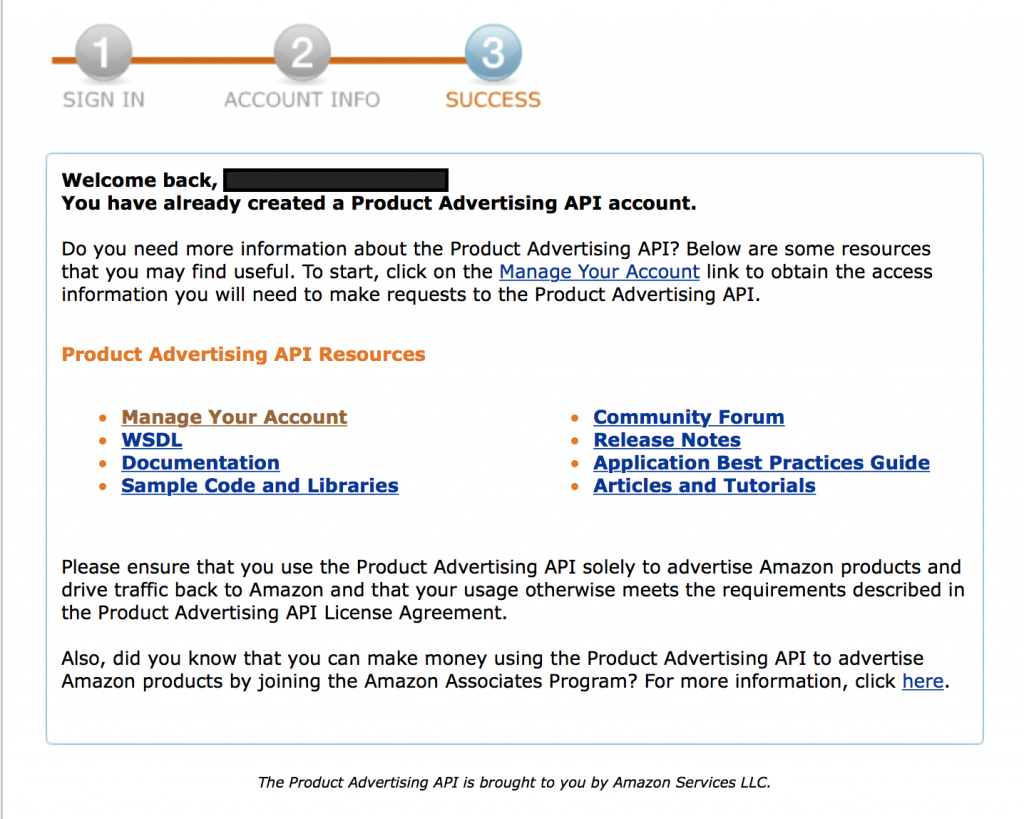This screenshot has height=819, width=1024.
Task: Click the Product Advertising API Resources heading
Action: [243, 354]
